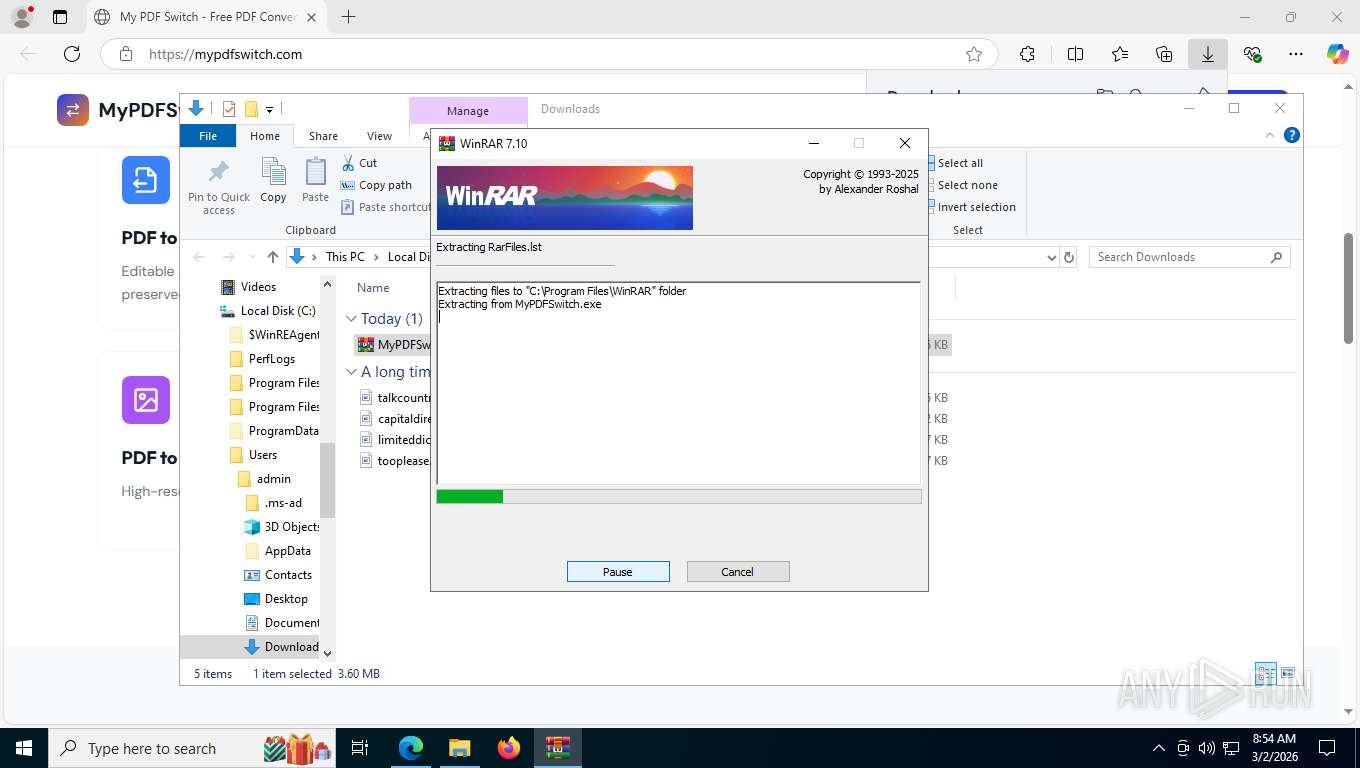Click 'Extracting from MyPDFSwitch.exe' log line
This screenshot has width=1360, height=768.
pos(519,304)
